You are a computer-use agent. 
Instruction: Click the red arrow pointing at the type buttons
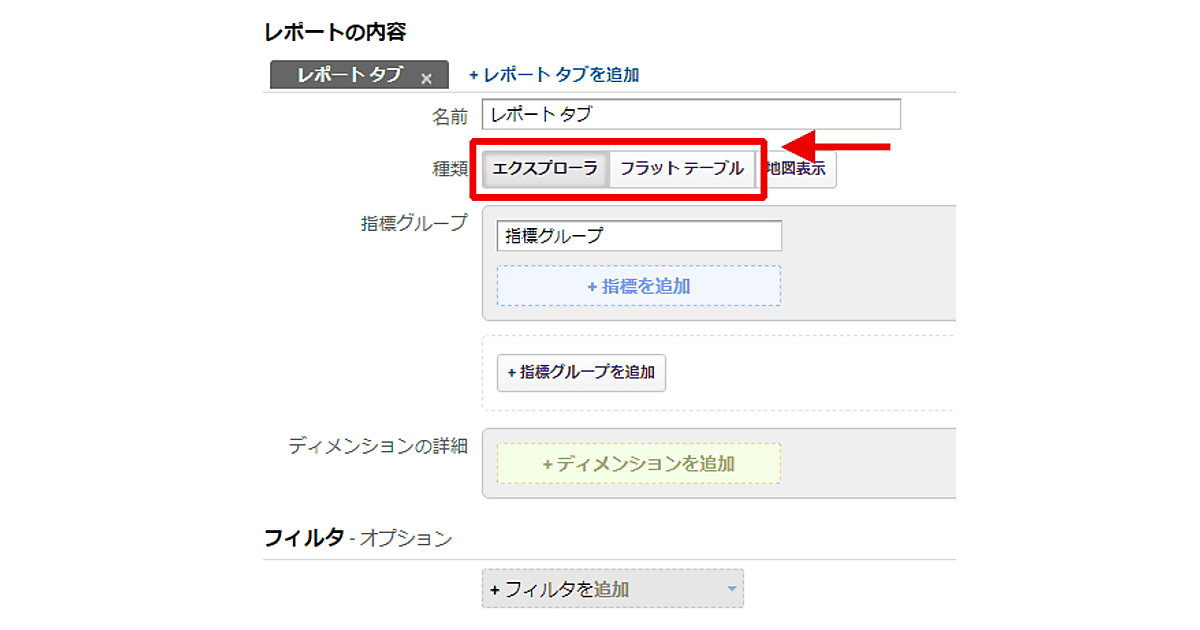pos(835,148)
